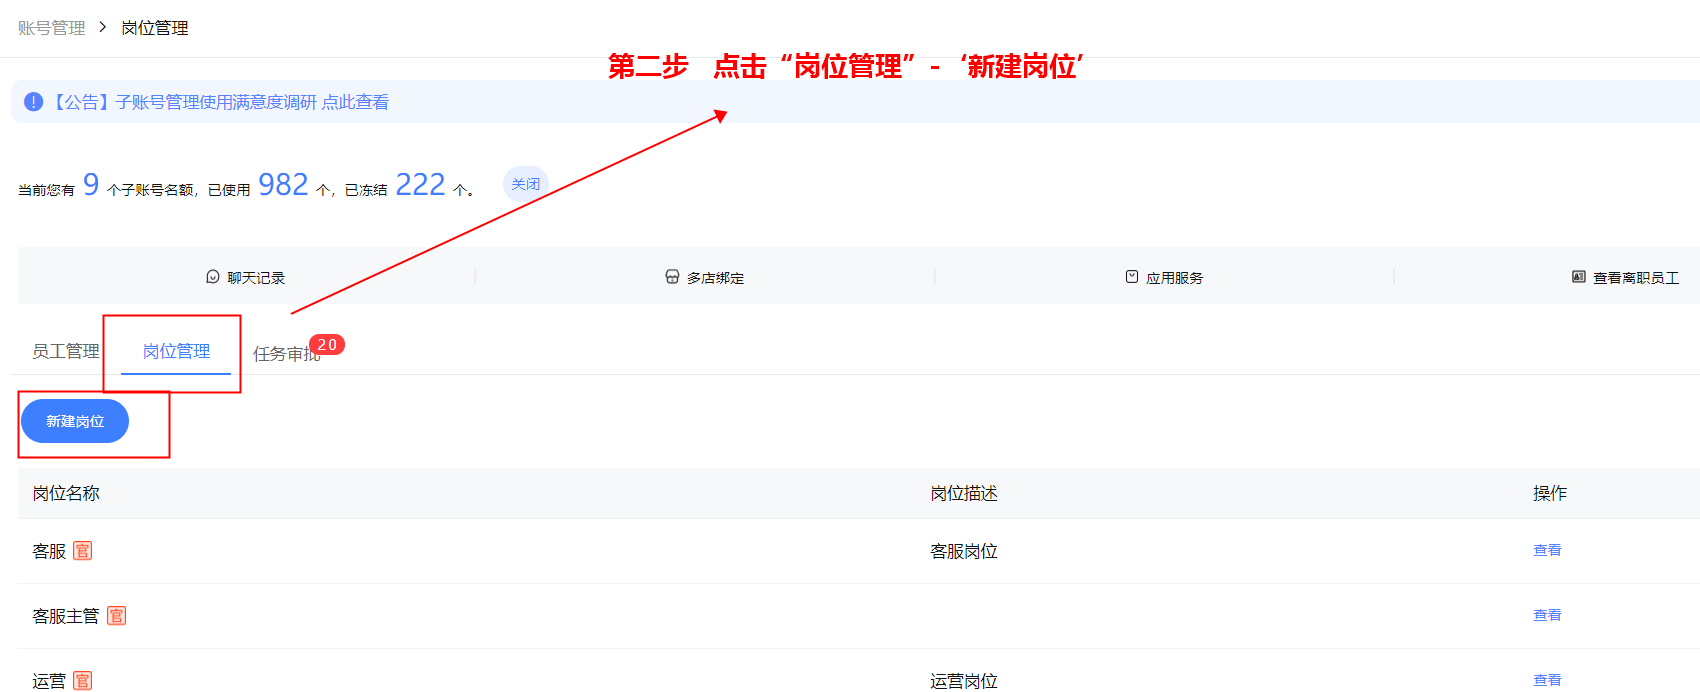The width and height of the screenshot is (1700, 692).
Task: Click the 官 badge beside 客服主管
Action: [117, 616]
